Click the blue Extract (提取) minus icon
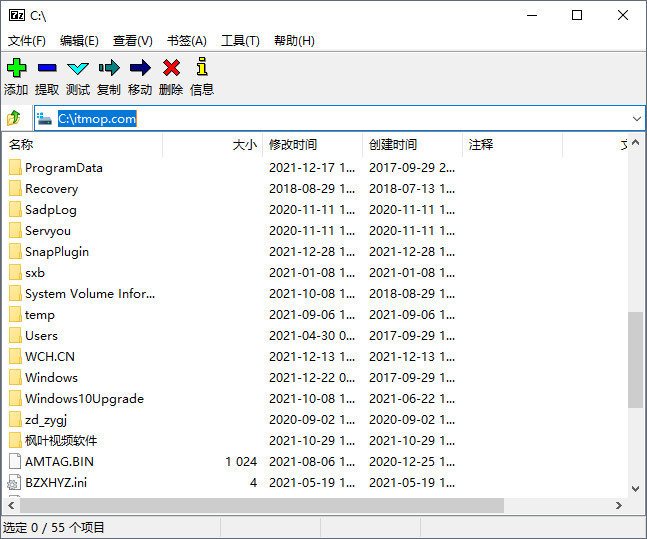The image size is (647, 539). (47, 68)
